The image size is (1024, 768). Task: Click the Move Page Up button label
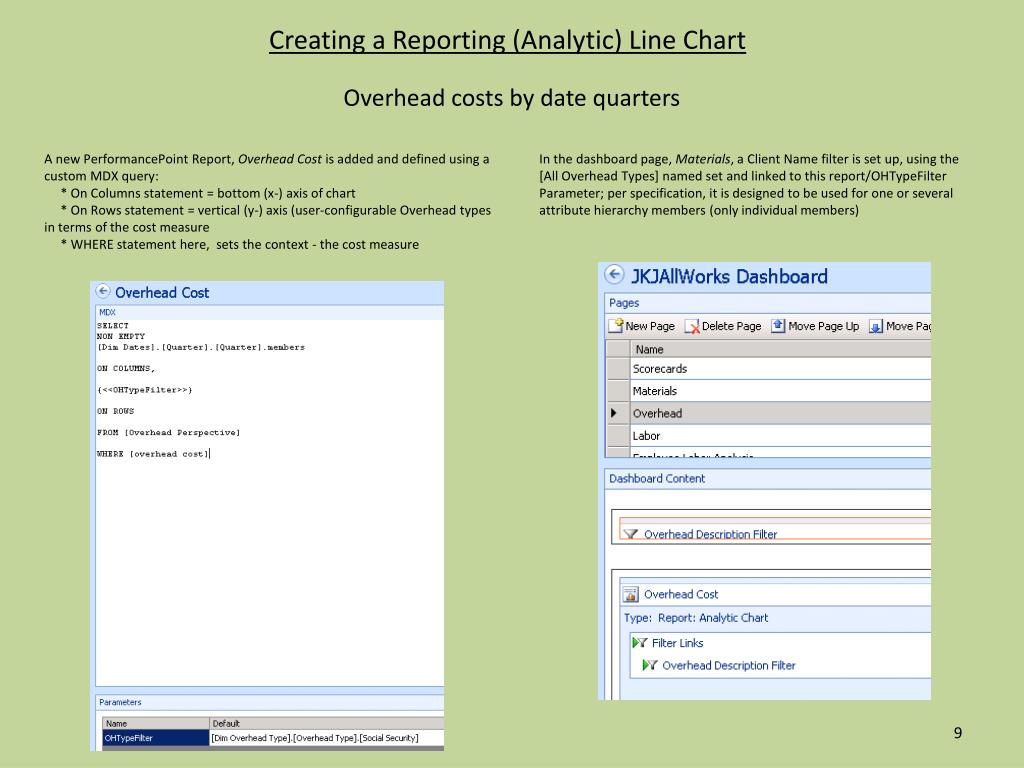pos(824,326)
